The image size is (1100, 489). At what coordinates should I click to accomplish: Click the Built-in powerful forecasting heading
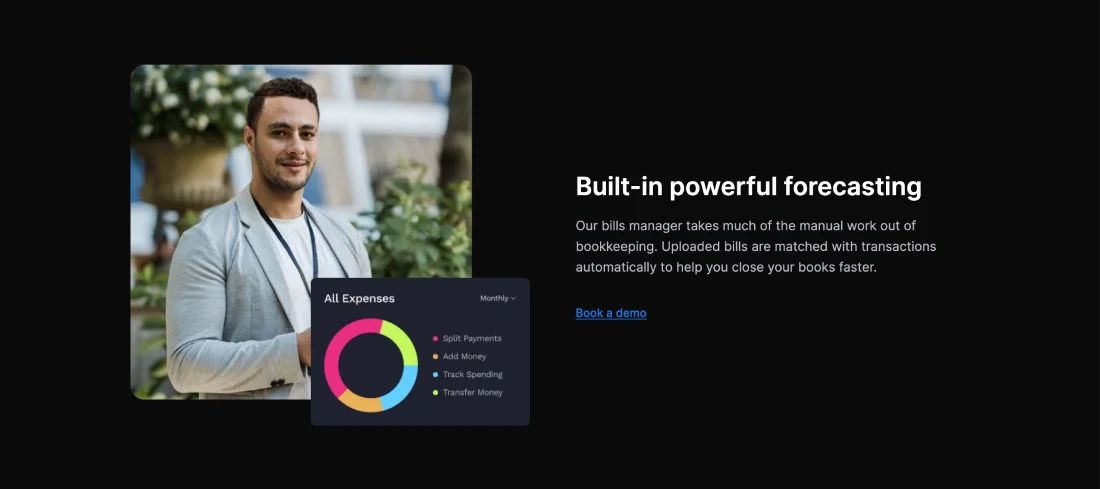749,187
